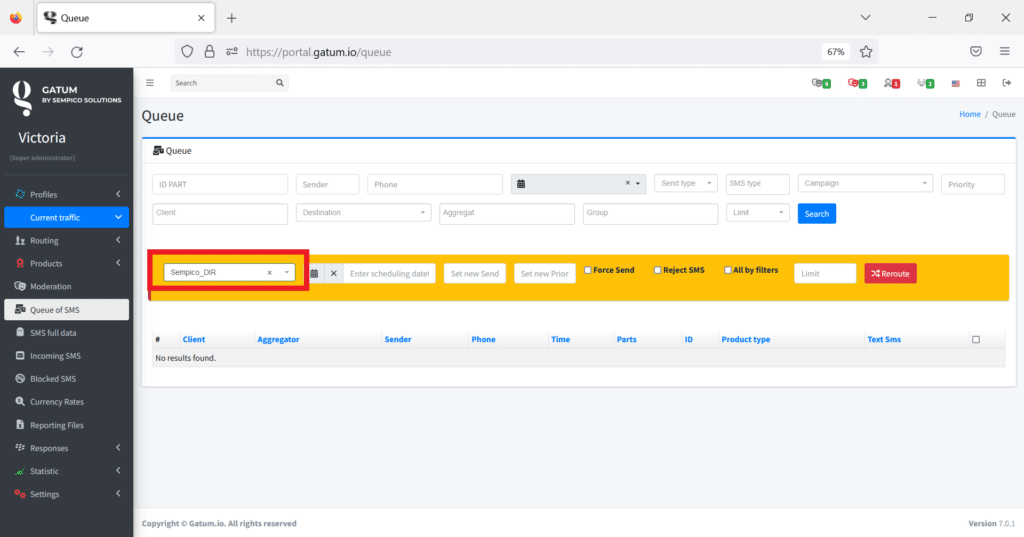
Task: Open the Campaign dropdown
Action: click(865, 184)
